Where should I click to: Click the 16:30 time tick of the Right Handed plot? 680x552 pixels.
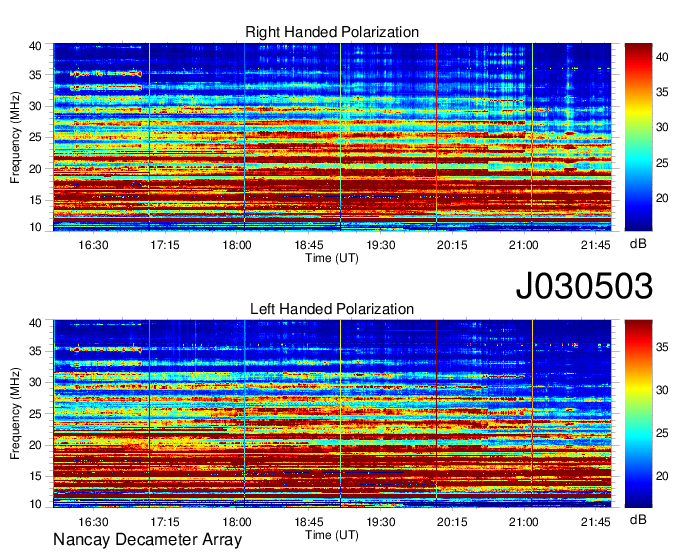(93, 245)
